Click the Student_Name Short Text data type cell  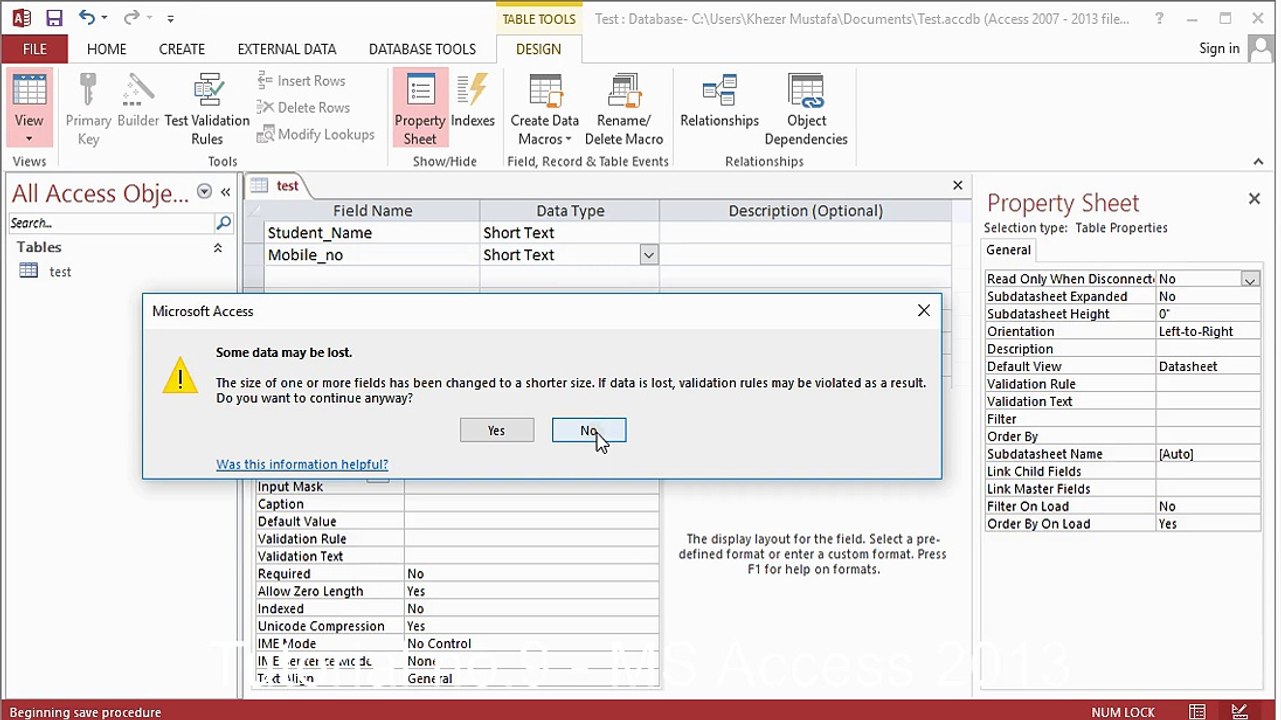(x=569, y=233)
